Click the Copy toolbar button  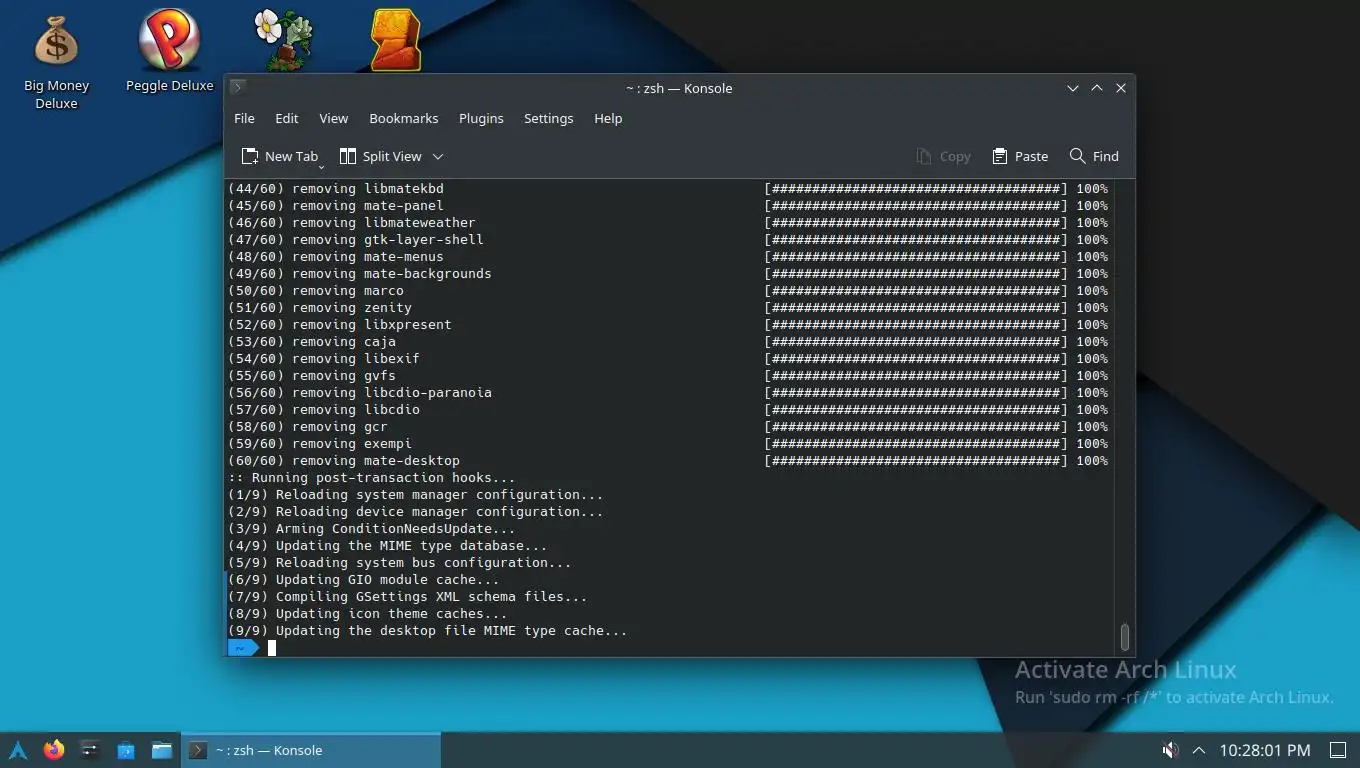click(x=943, y=156)
